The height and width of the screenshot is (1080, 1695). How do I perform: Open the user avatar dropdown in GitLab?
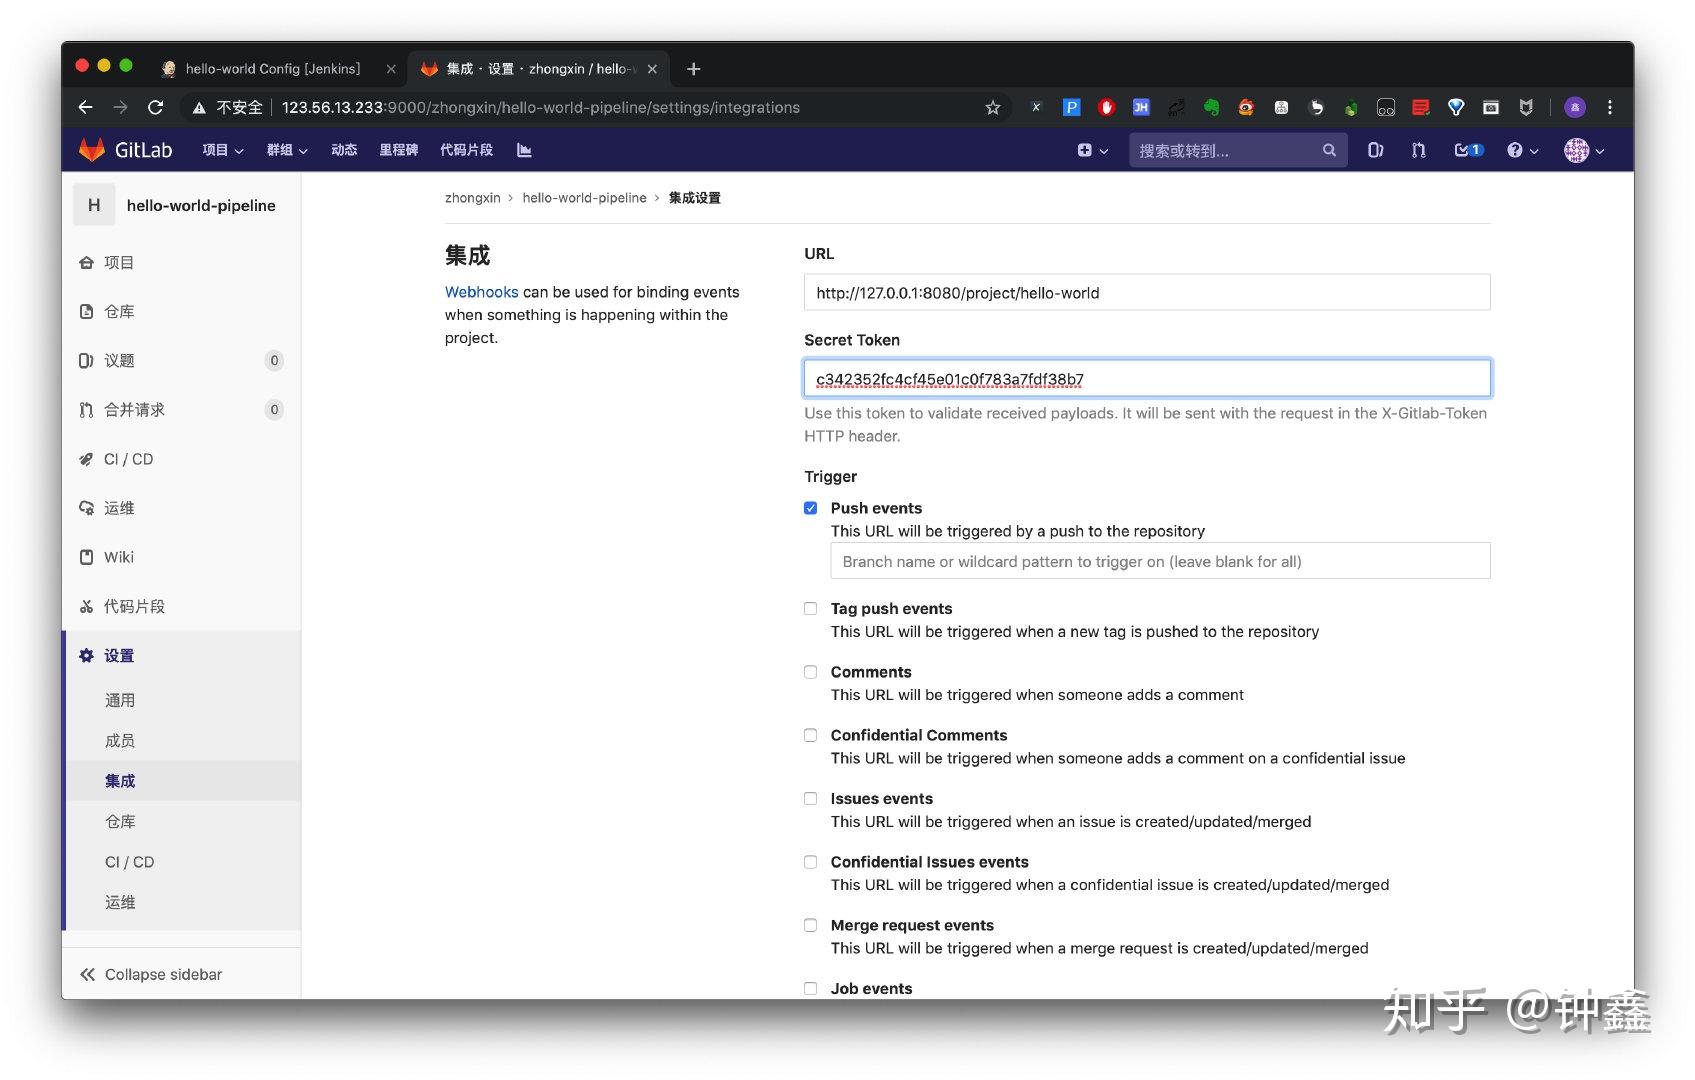(x=1585, y=150)
